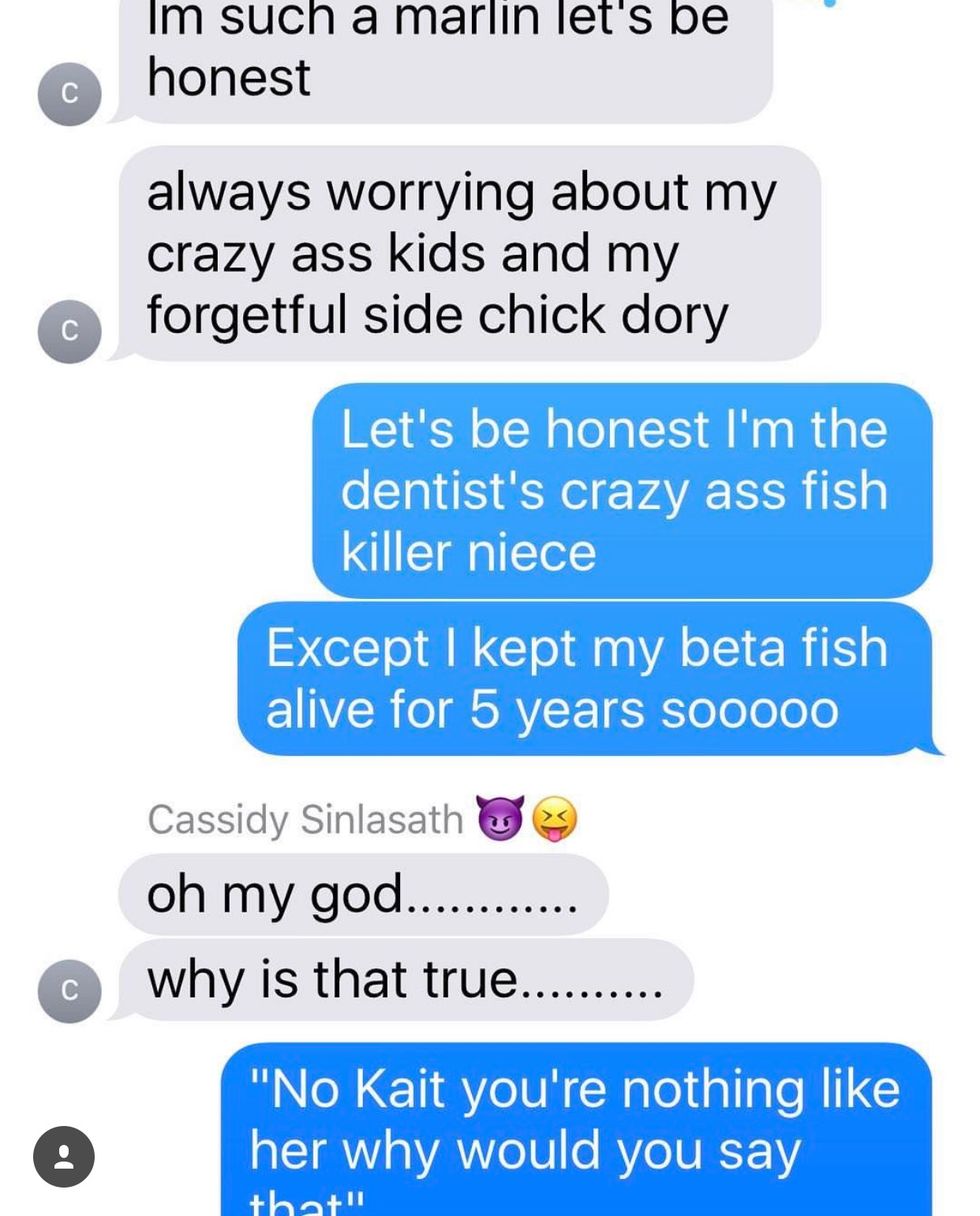Tap the "Except I kept my beta fish" bubble
The image size is (980, 1216).
(x=585, y=678)
